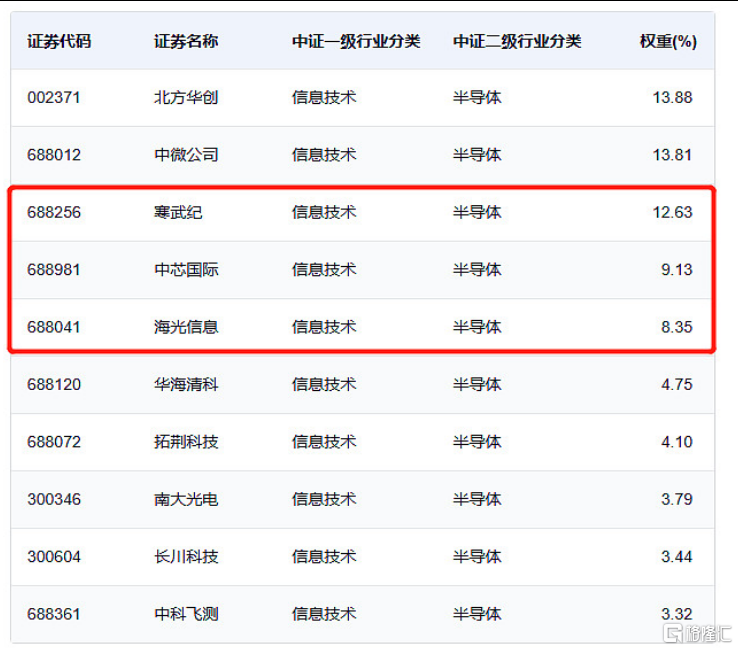Select stock name 海光信息
The image size is (738, 650).
186,327
